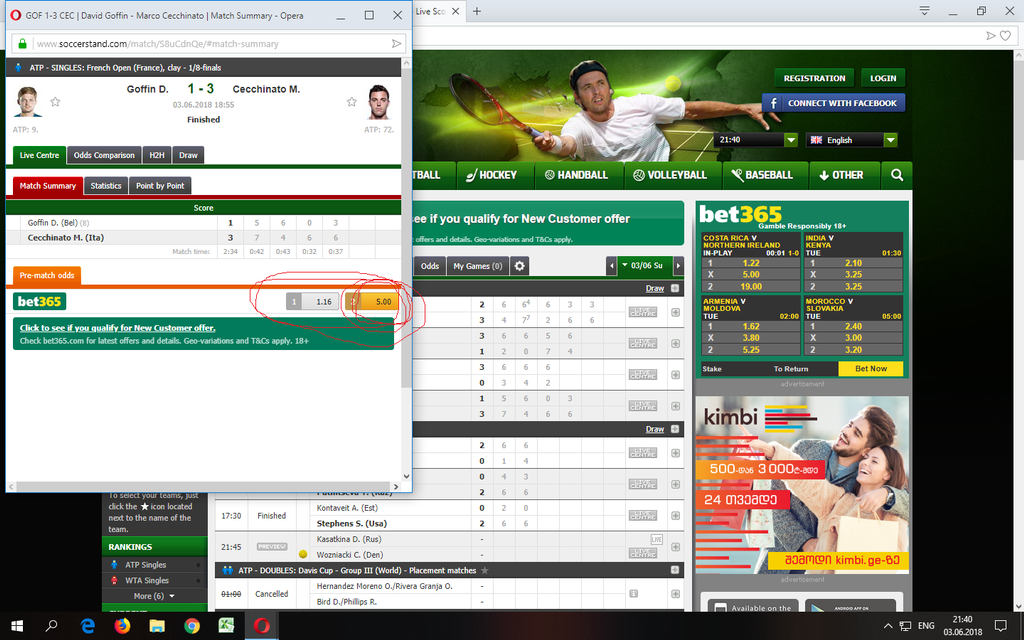Switch to Statistics tab

click(x=106, y=186)
